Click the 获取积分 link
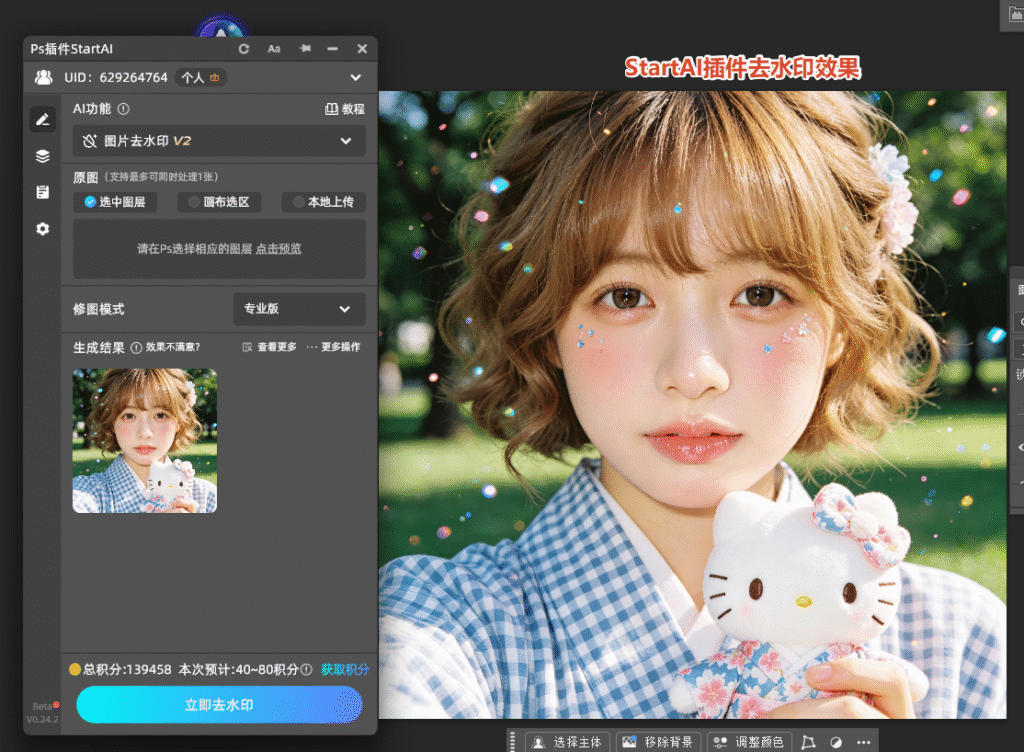 coord(345,670)
